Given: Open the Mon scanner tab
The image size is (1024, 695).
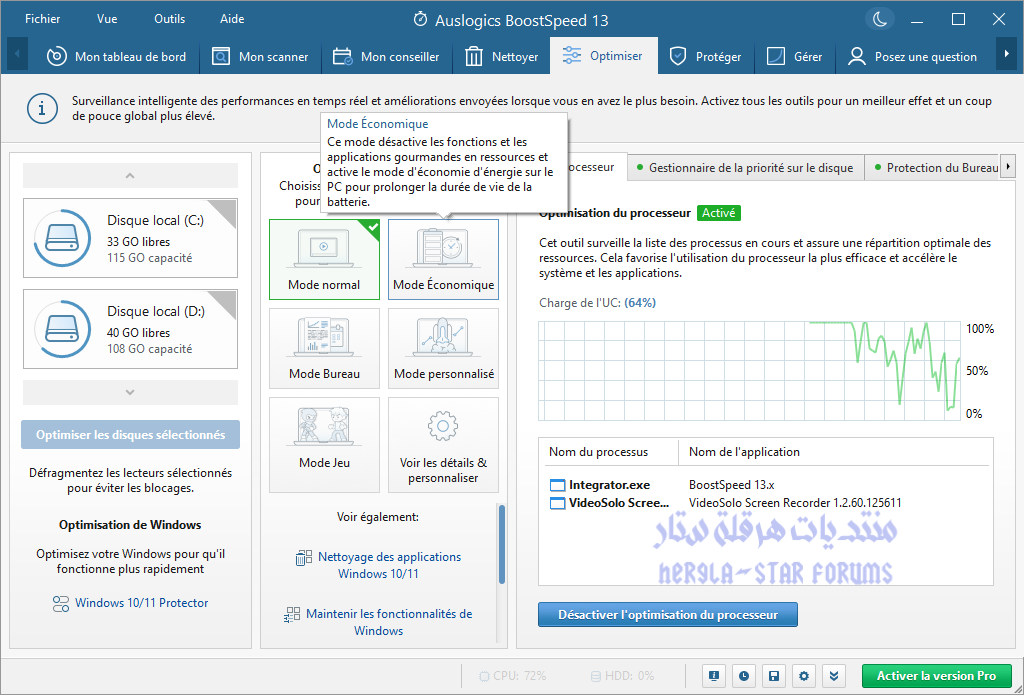Looking at the screenshot, I should [x=260, y=57].
